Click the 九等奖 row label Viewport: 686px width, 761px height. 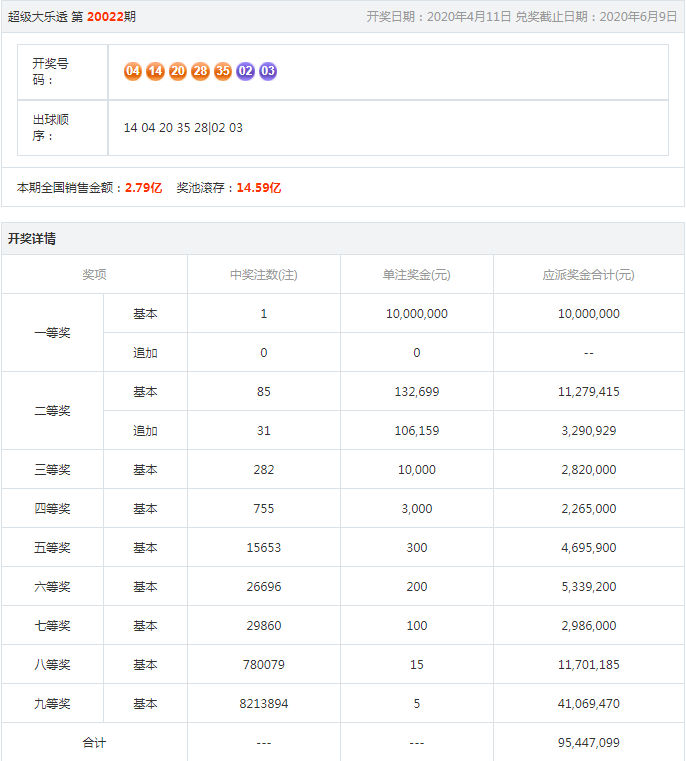point(52,704)
